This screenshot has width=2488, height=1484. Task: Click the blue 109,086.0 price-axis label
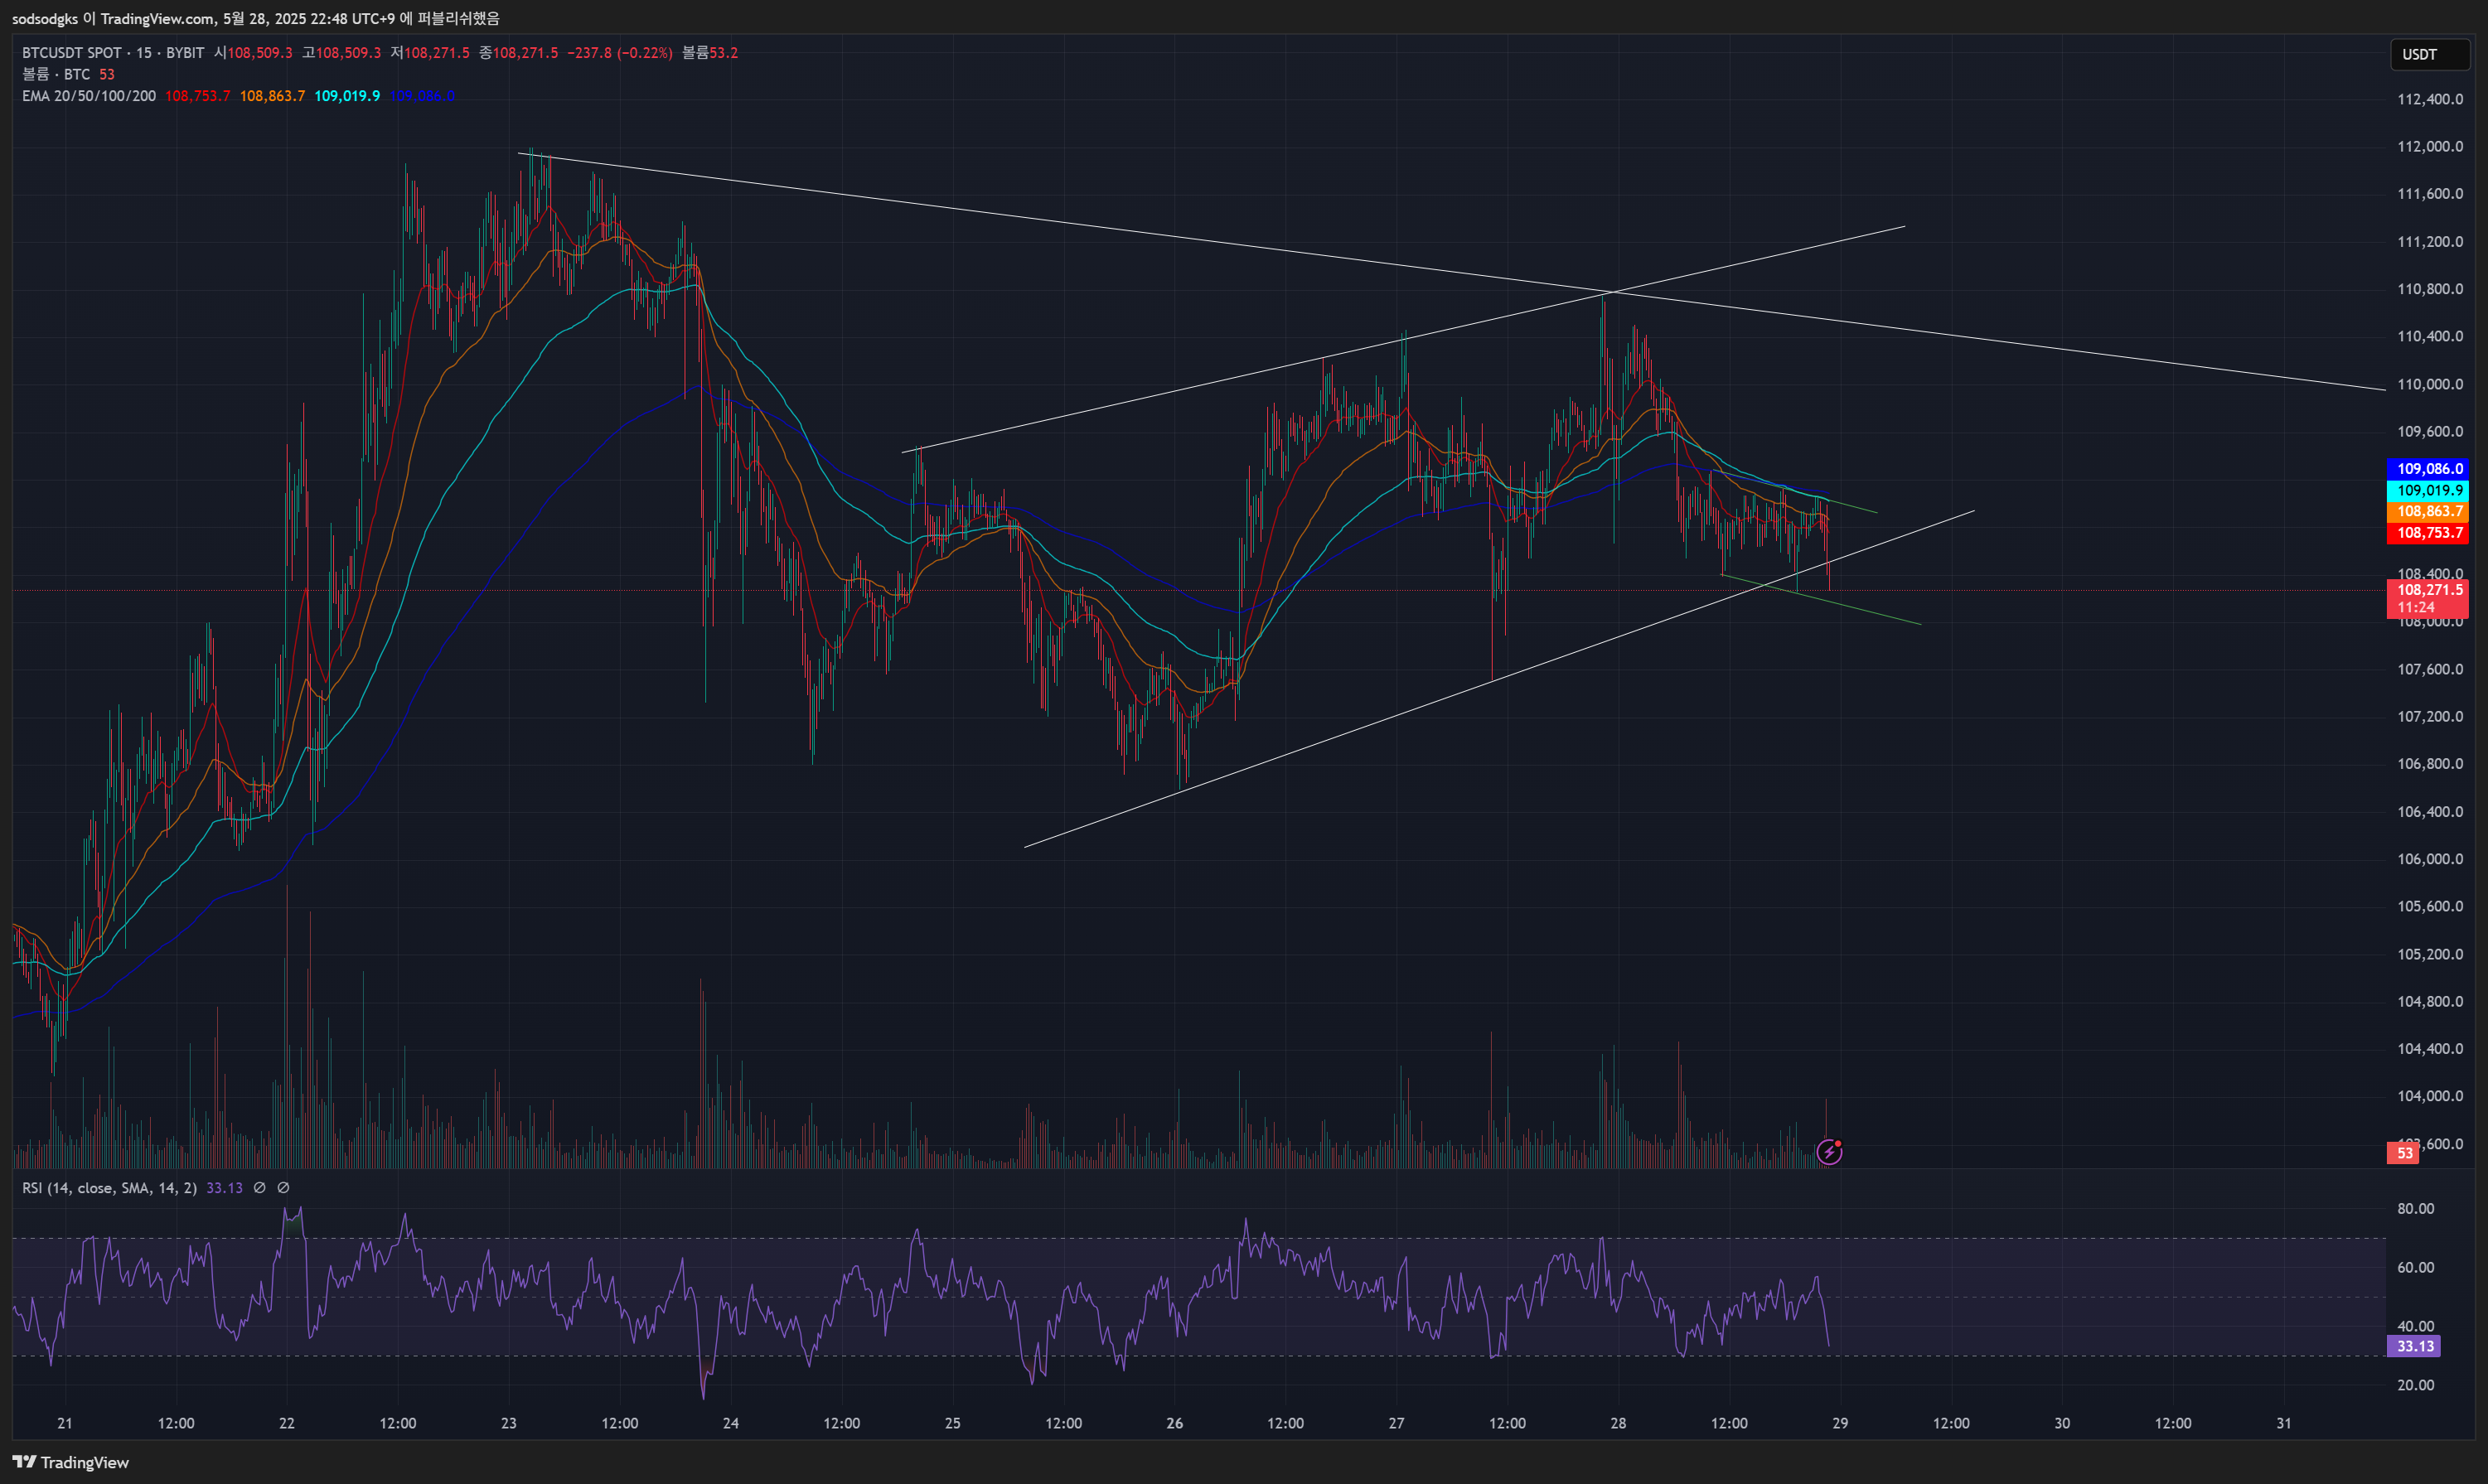[x=2427, y=468]
